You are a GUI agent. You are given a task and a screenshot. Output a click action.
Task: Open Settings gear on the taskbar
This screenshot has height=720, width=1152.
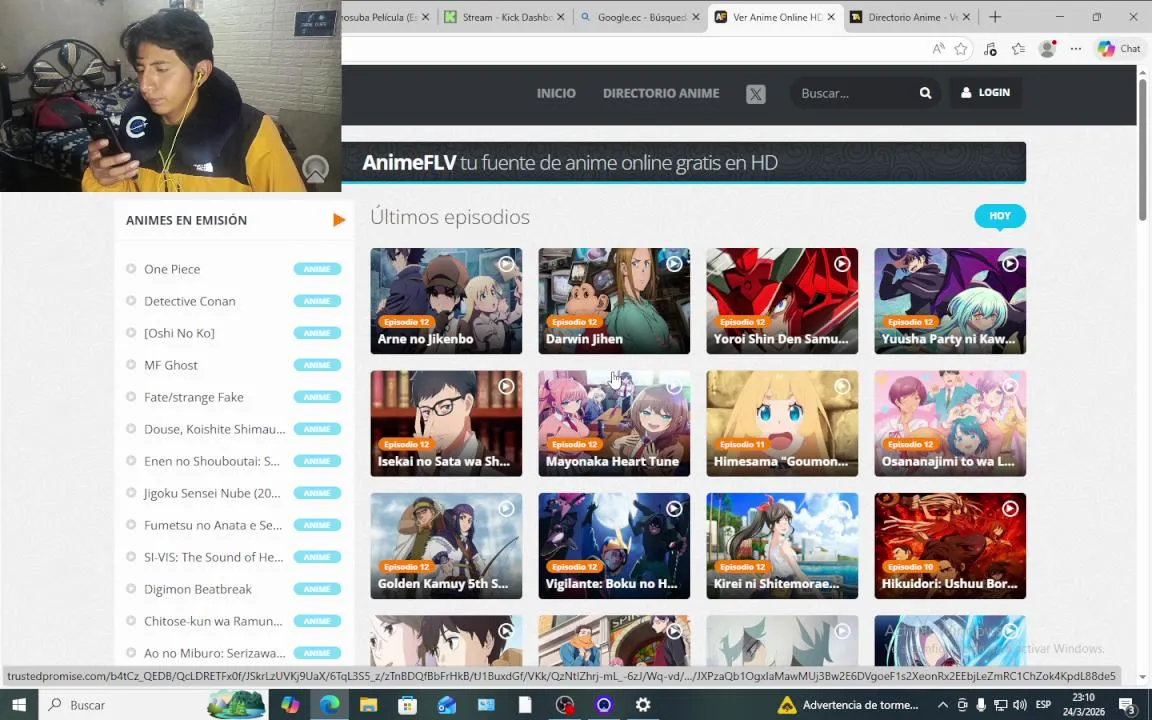[x=643, y=705]
